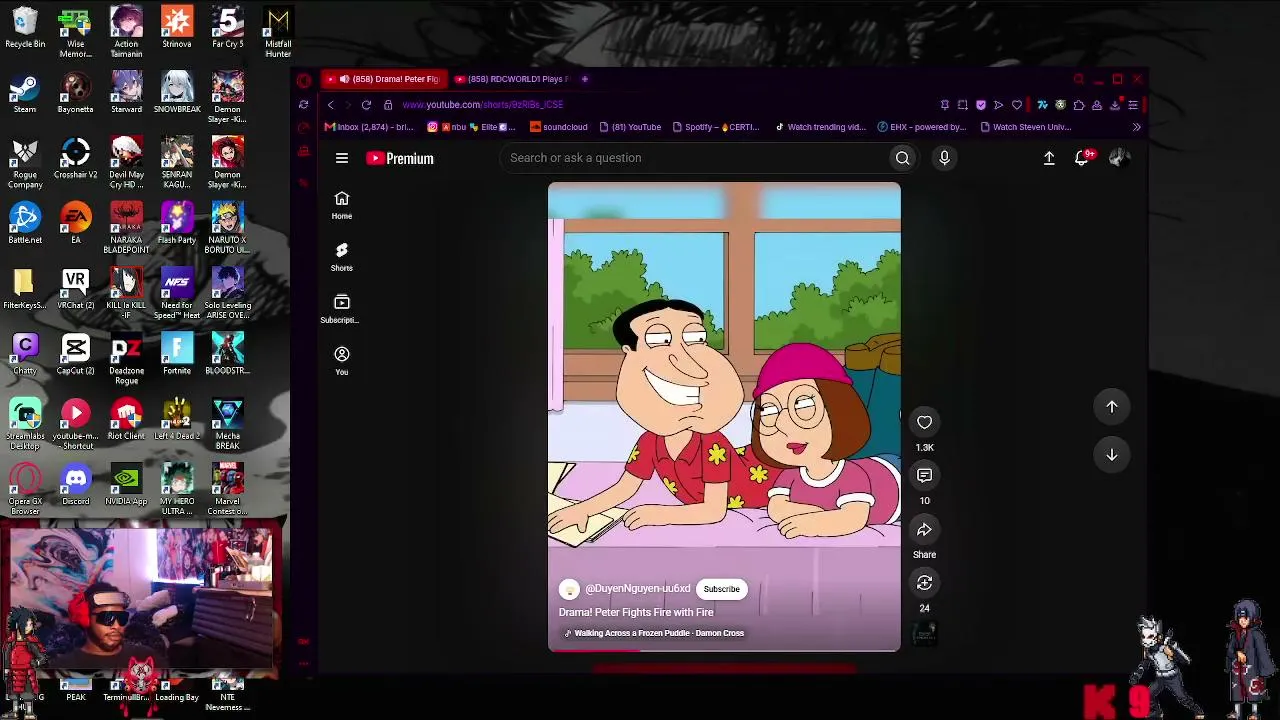Open the YouTube account avatar menu
This screenshot has height=720, width=1280.
point(1118,158)
